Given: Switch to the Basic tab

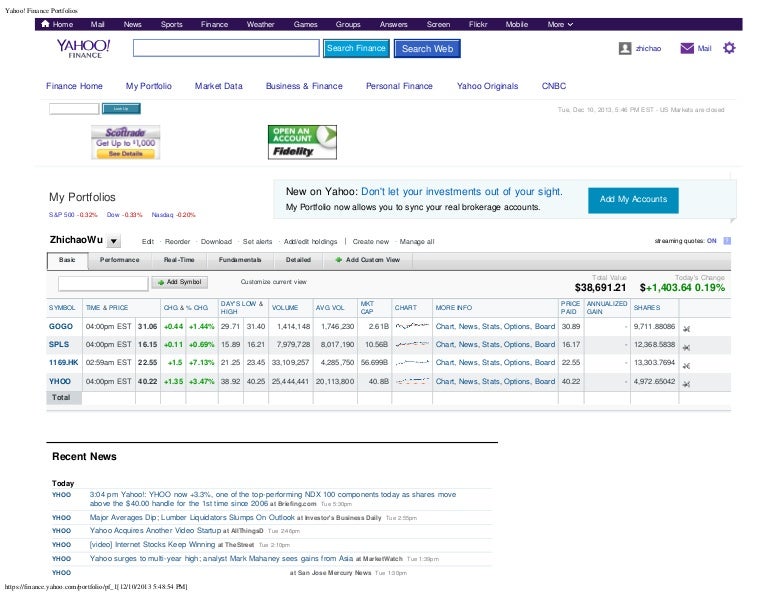Looking at the screenshot, I should point(67,260).
